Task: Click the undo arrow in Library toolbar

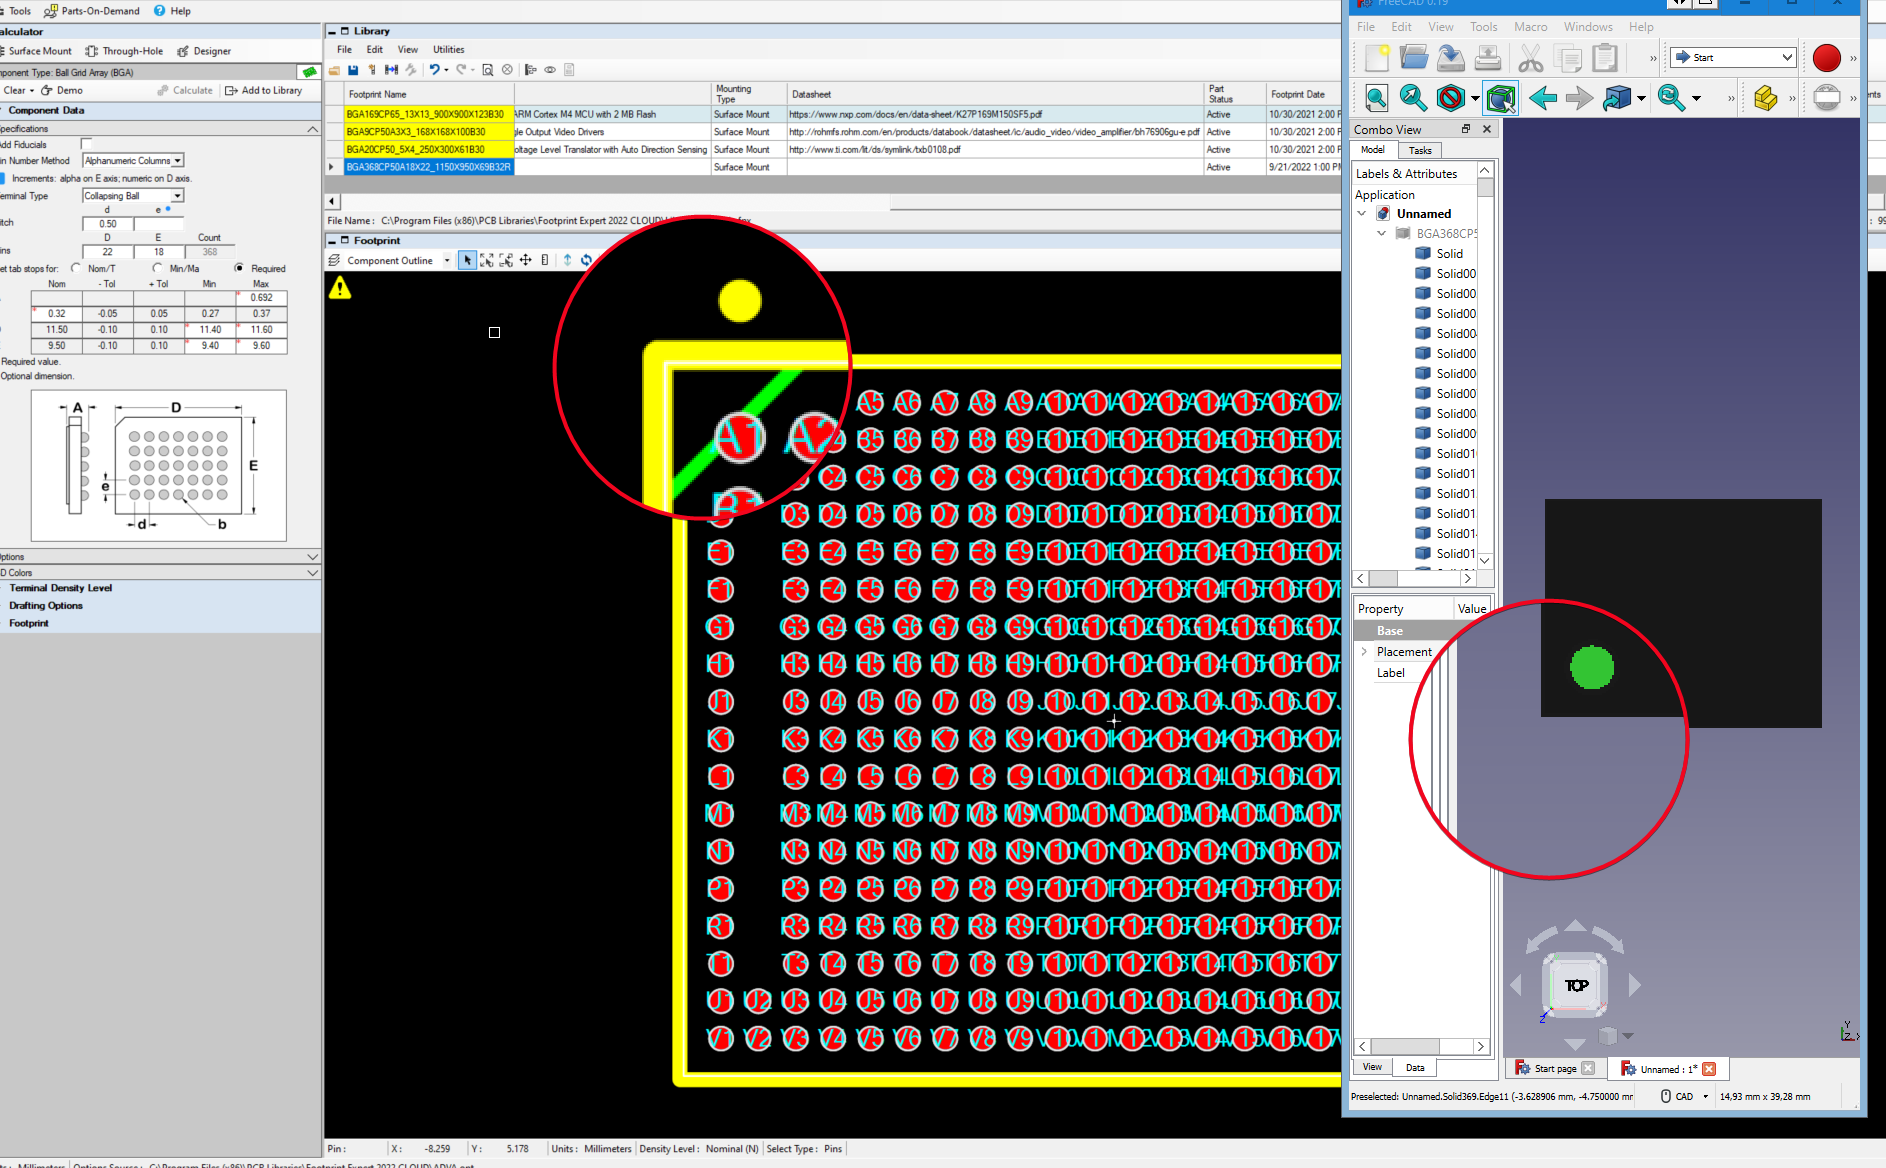Action: point(434,70)
